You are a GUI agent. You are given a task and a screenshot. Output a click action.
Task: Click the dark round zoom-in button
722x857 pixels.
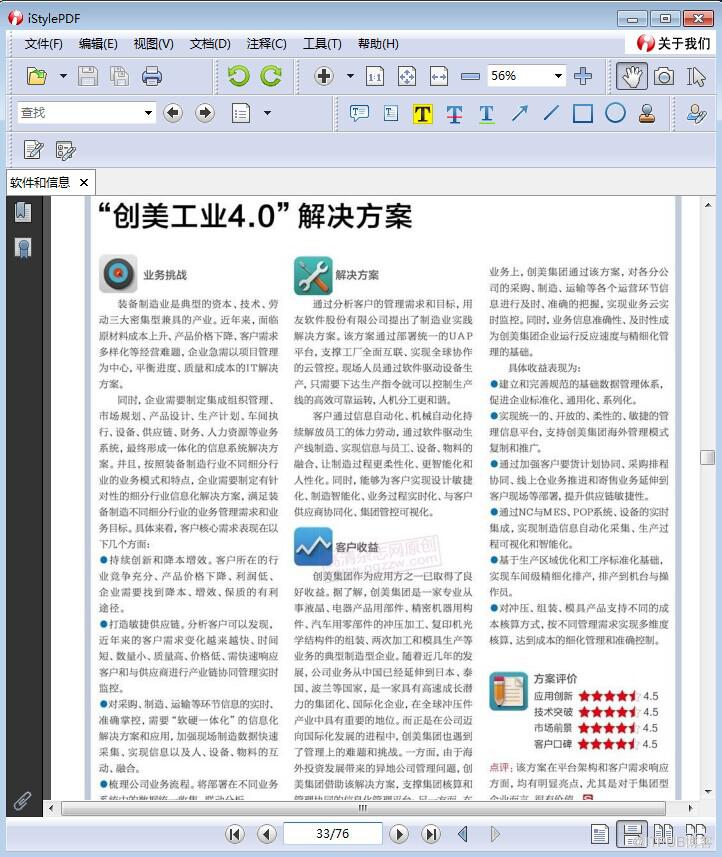(324, 76)
